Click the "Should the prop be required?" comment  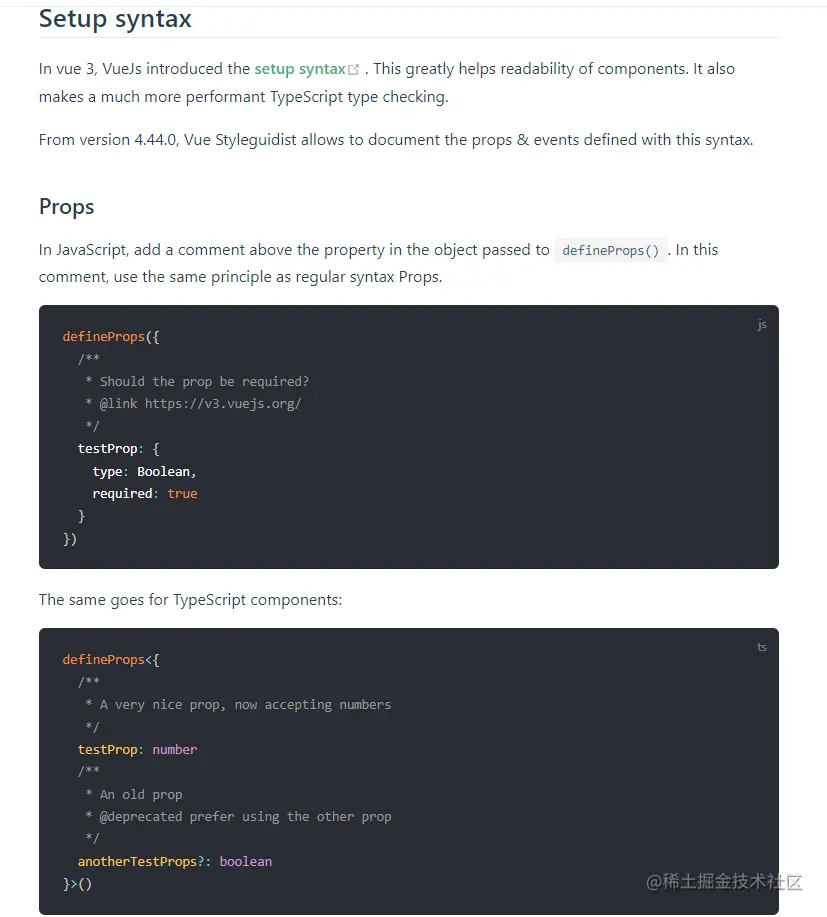[204, 381]
